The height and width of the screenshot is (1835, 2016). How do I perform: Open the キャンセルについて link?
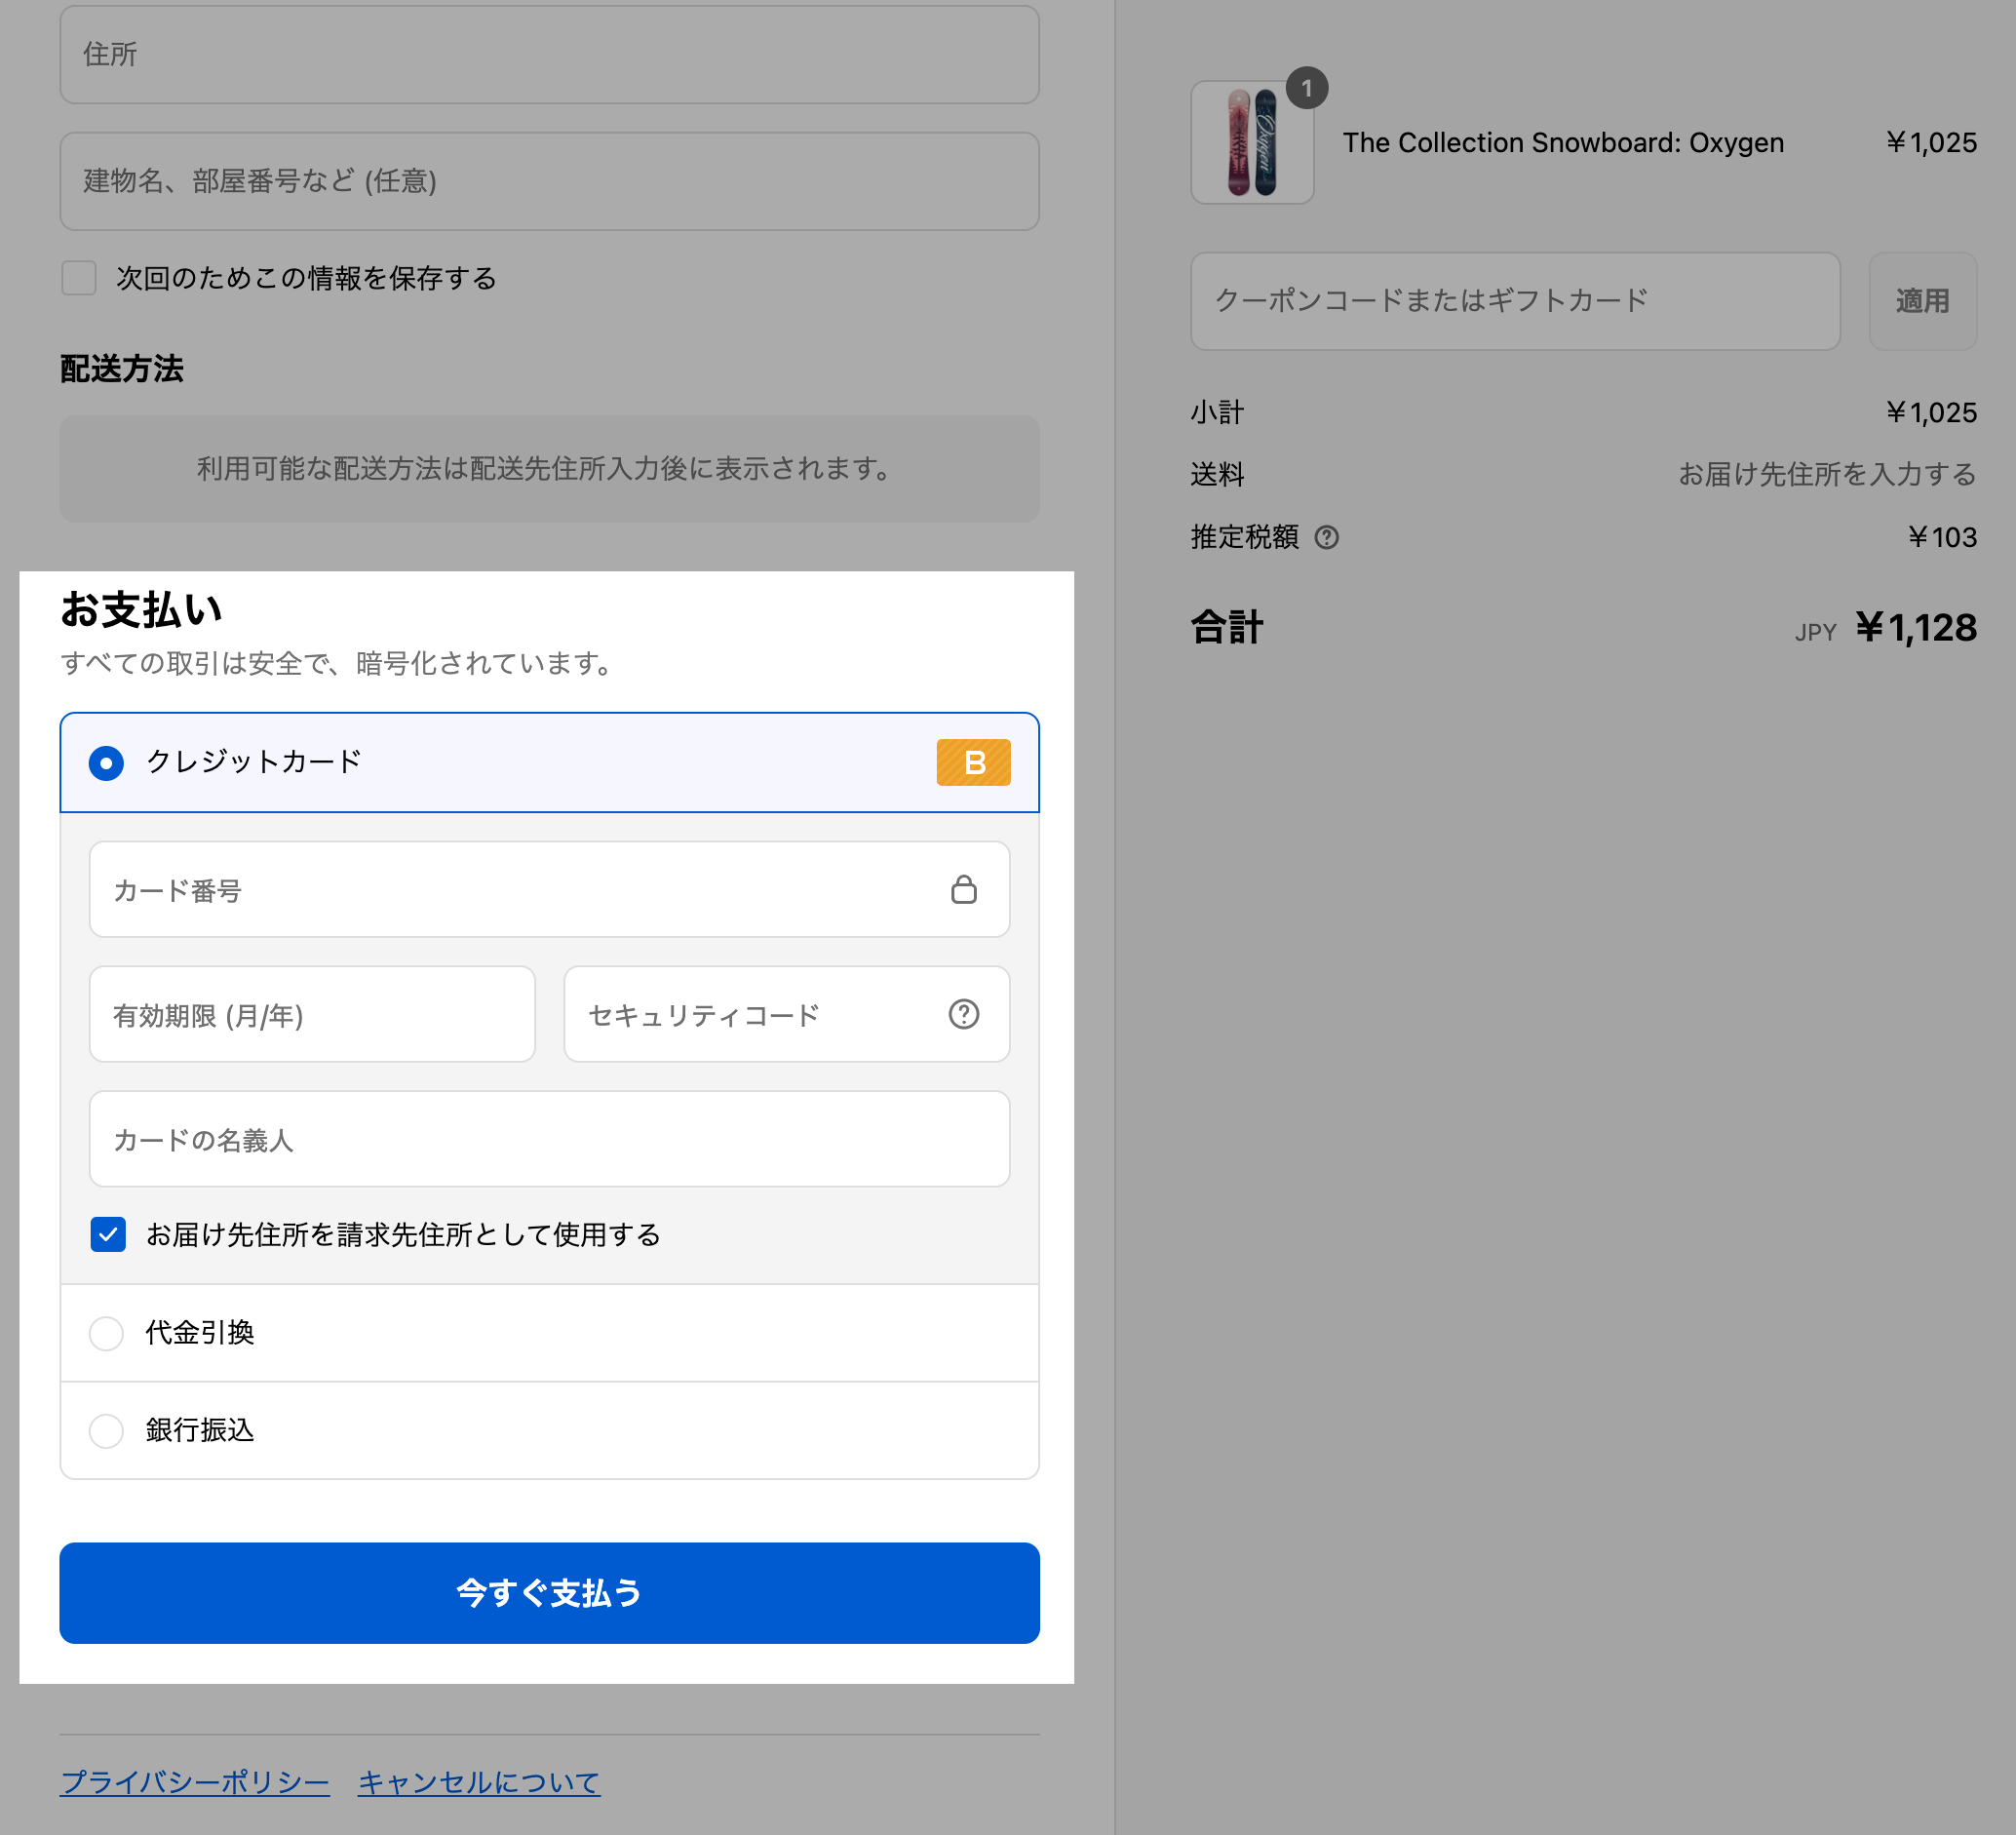(479, 1781)
